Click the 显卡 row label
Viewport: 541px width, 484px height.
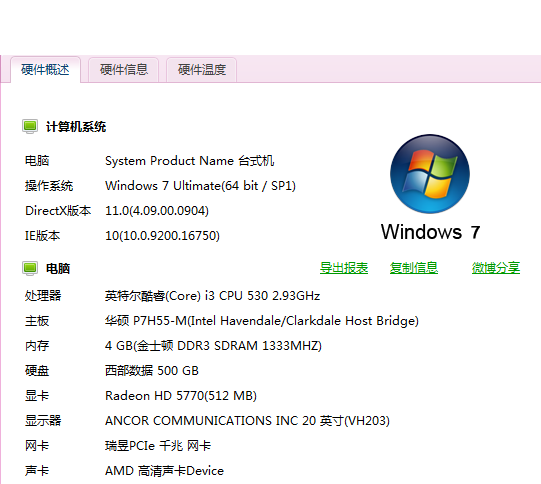pos(37,396)
